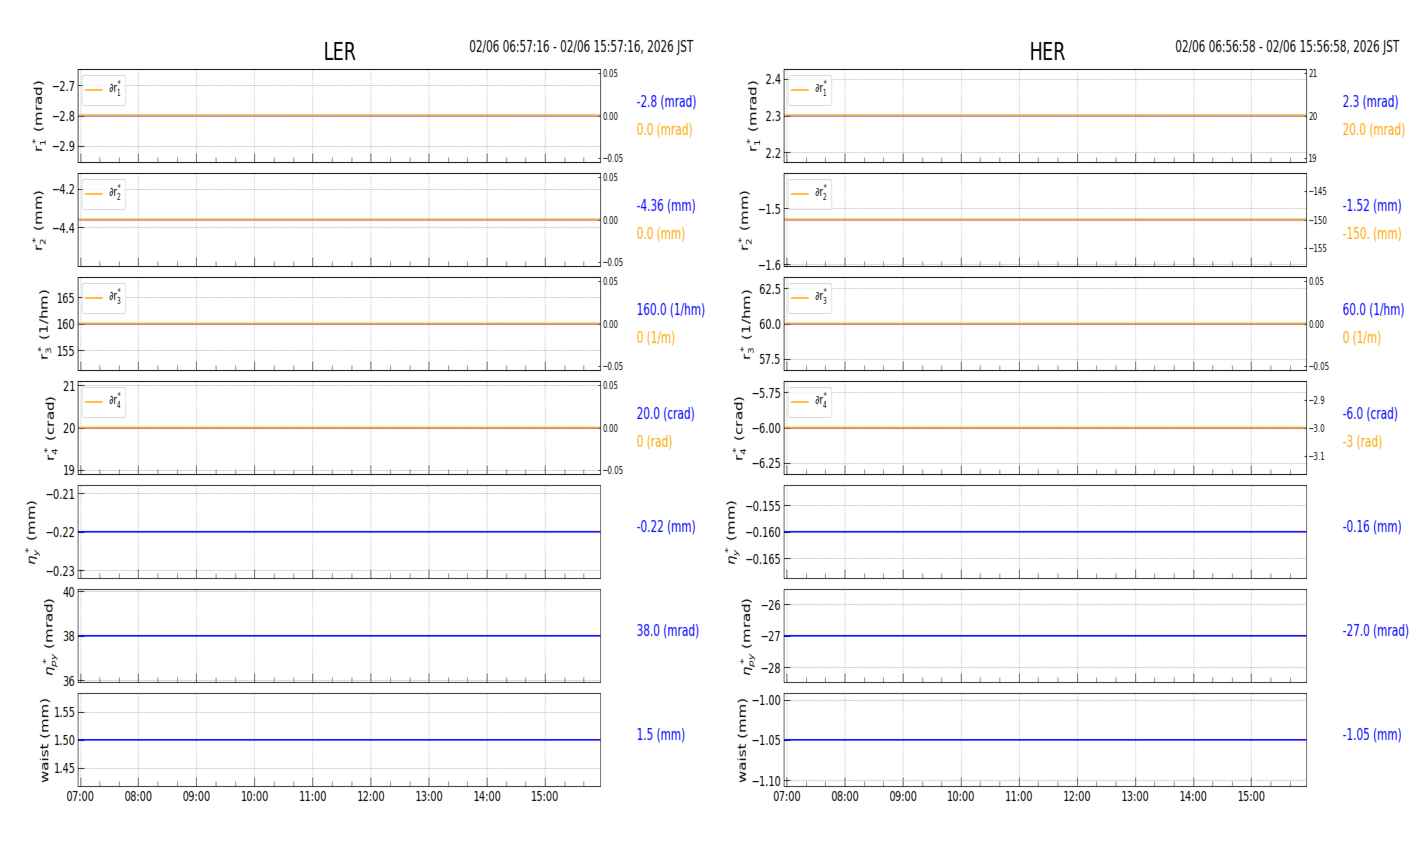Click the ∂r3* legend in the HER plot
Screen dimensions: 1412x864
(810, 298)
